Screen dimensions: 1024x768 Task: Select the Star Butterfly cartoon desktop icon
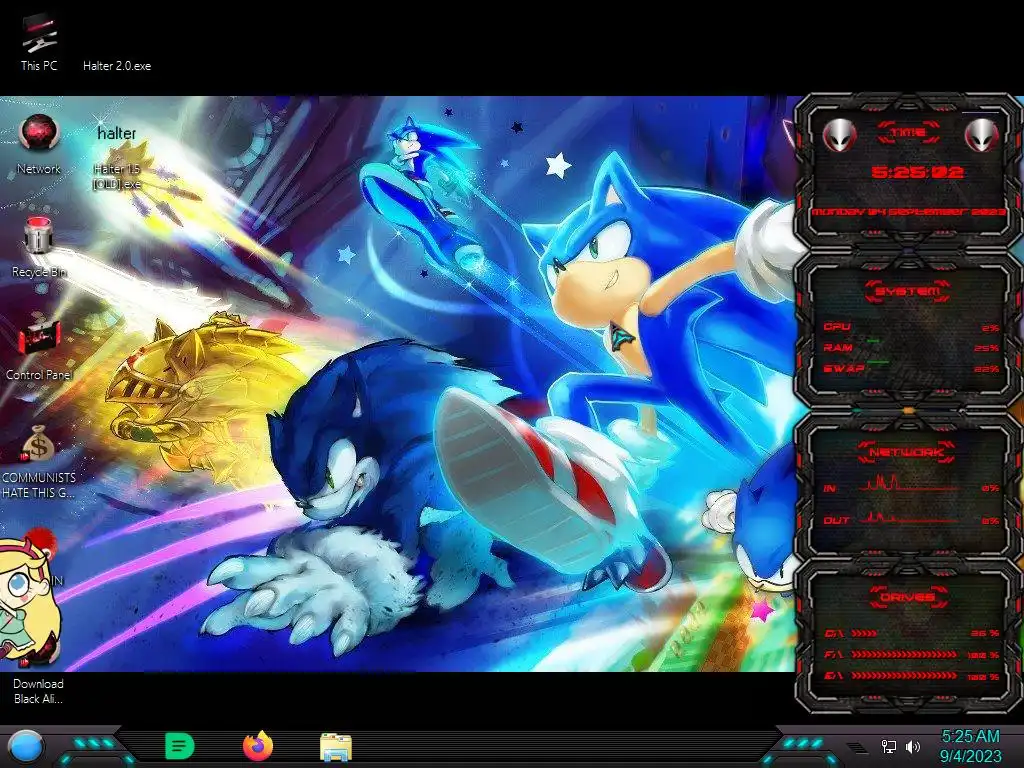pyautogui.click(x=31, y=596)
